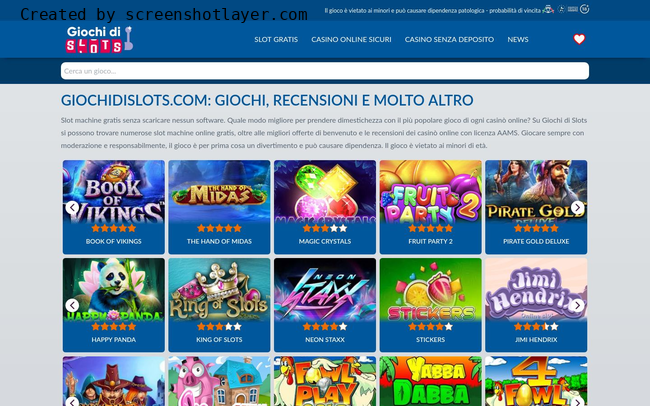
Task: Open the Fruit Party 2 game thumbnail
Action: pos(431,192)
